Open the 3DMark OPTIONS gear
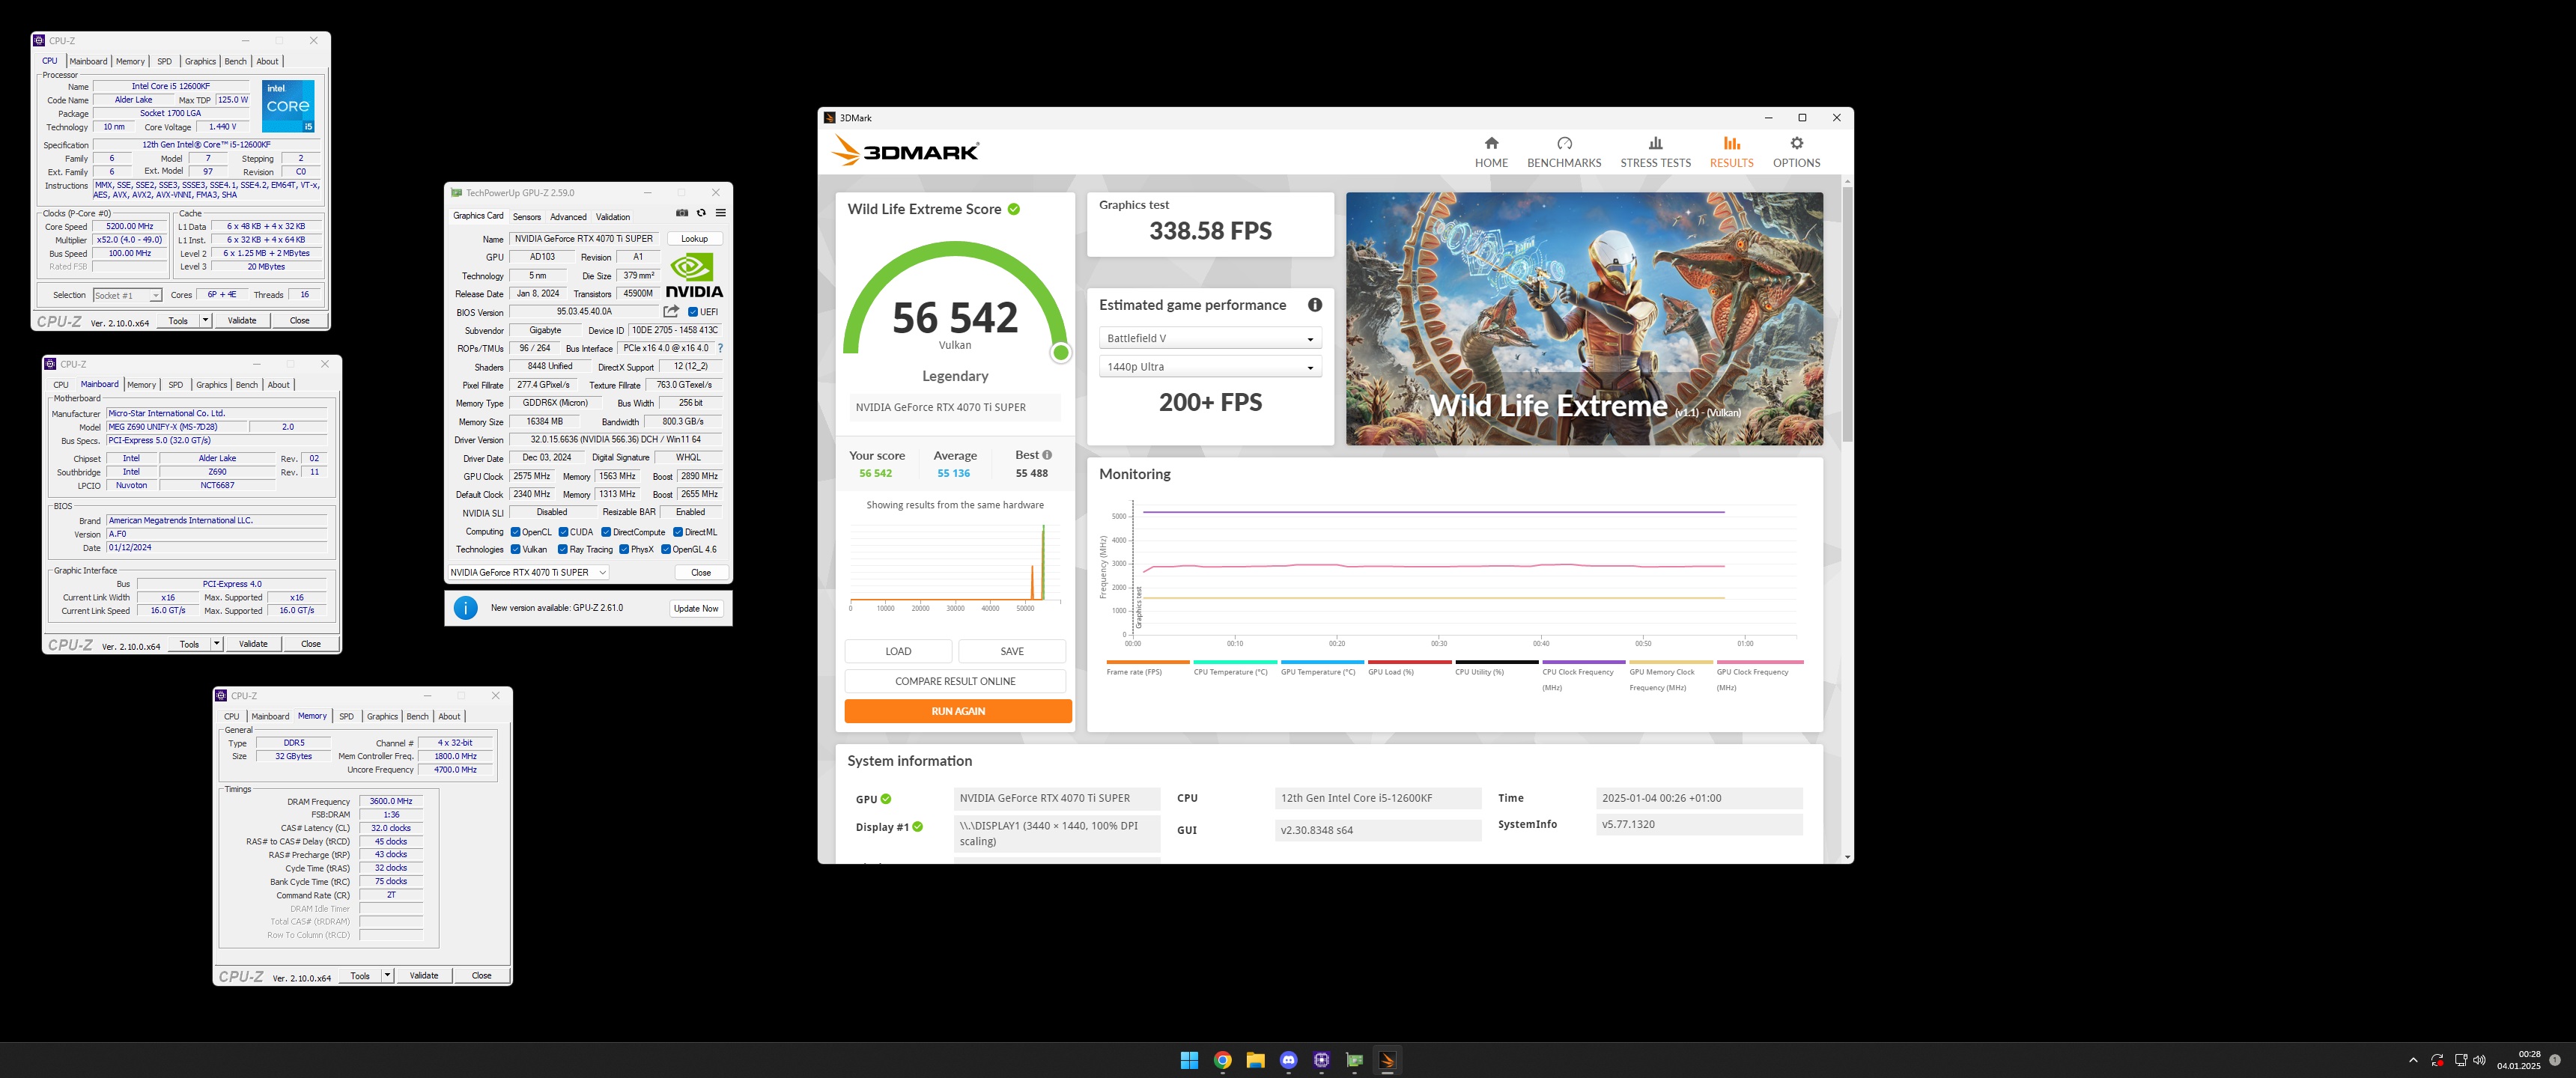The image size is (2576, 1078). (x=1796, y=152)
